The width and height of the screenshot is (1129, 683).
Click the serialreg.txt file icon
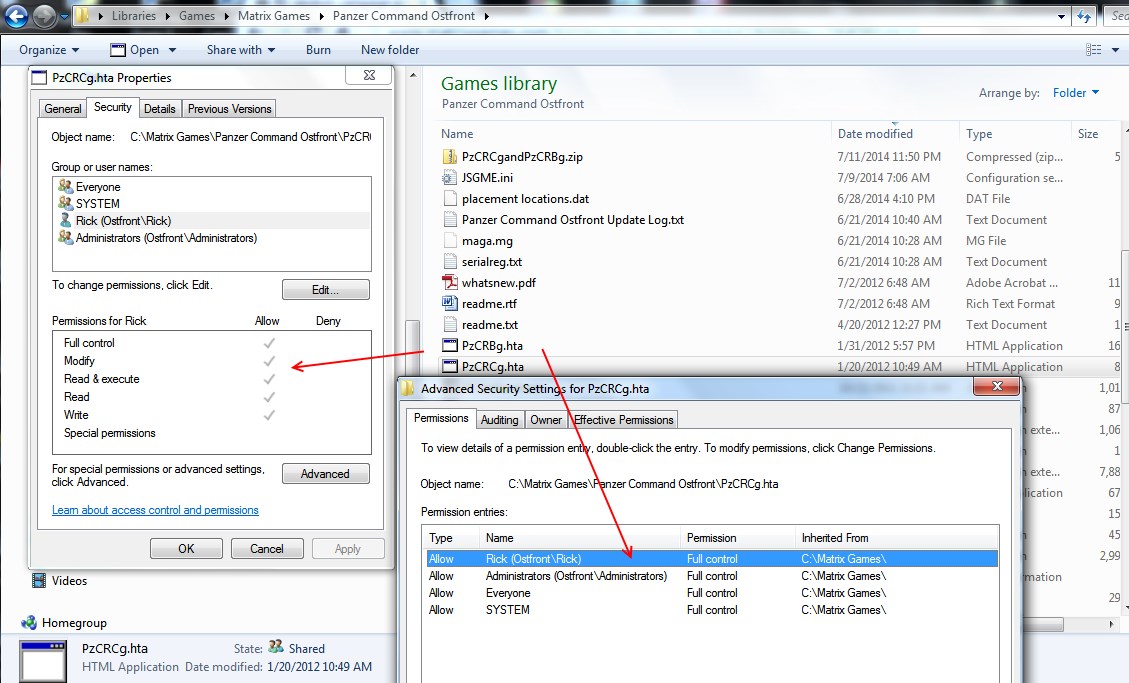pos(449,261)
